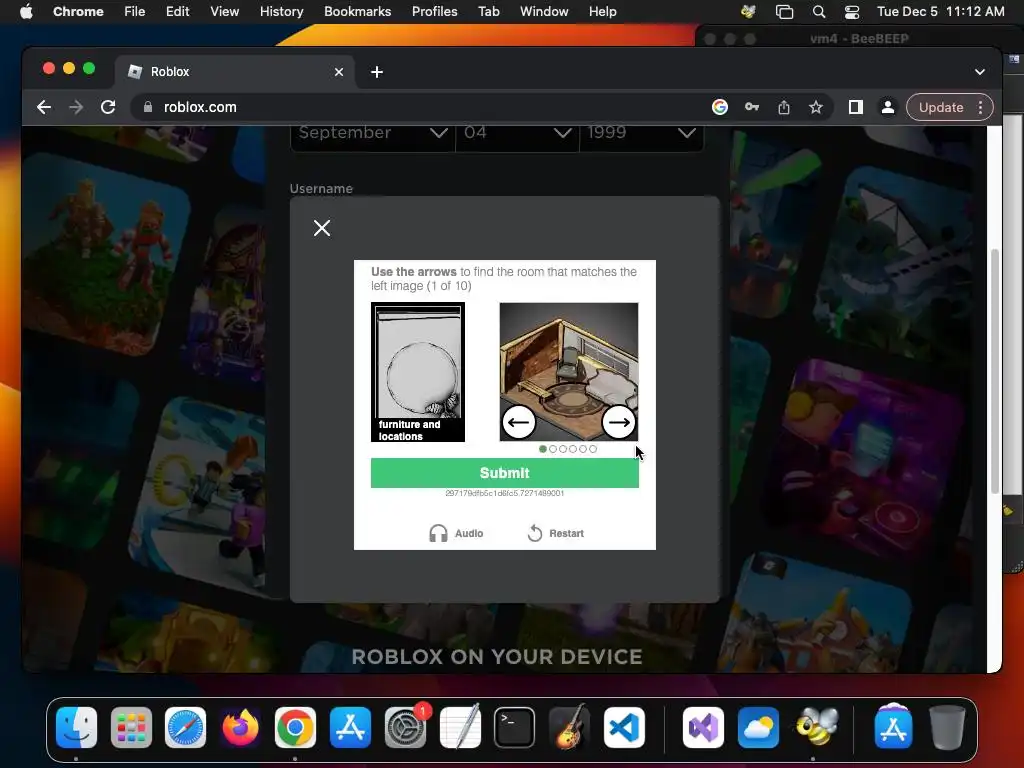Viewport: 1024px width, 768px height.
Task: Click the Stage Manager icon in menu bar
Action: coord(784,11)
